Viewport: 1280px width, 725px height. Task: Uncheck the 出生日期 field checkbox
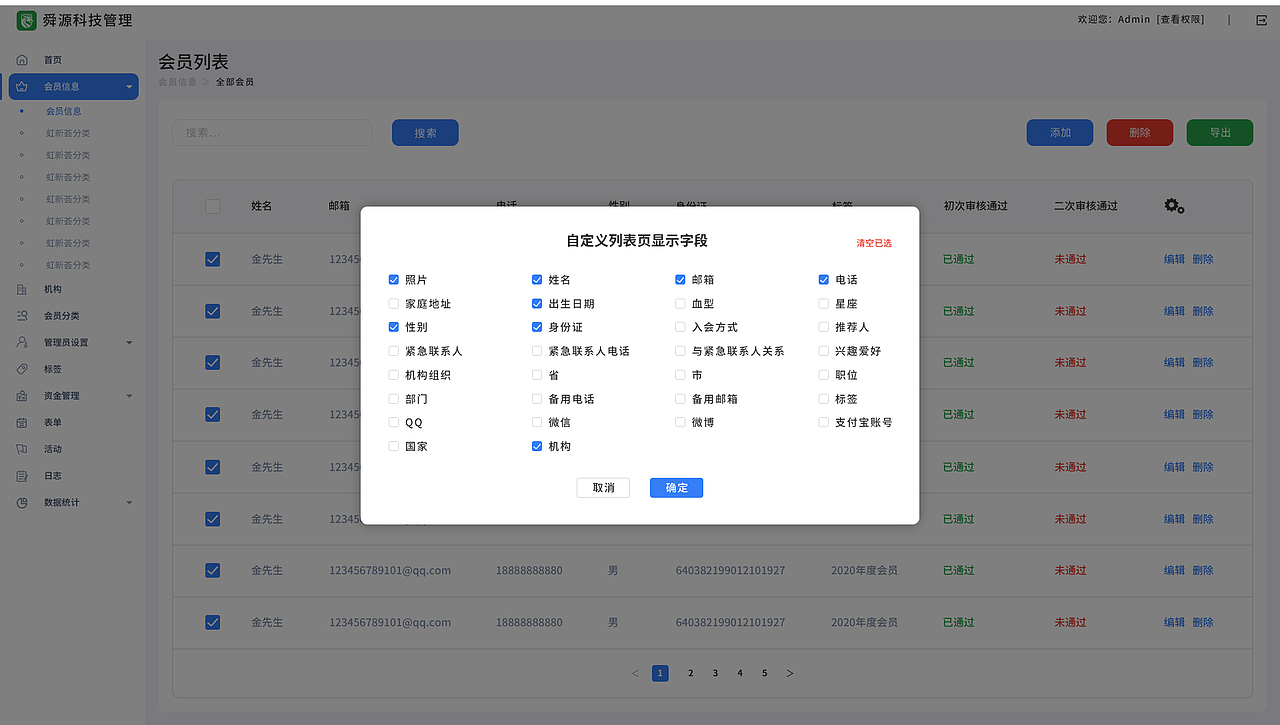[x=537, y=303]
